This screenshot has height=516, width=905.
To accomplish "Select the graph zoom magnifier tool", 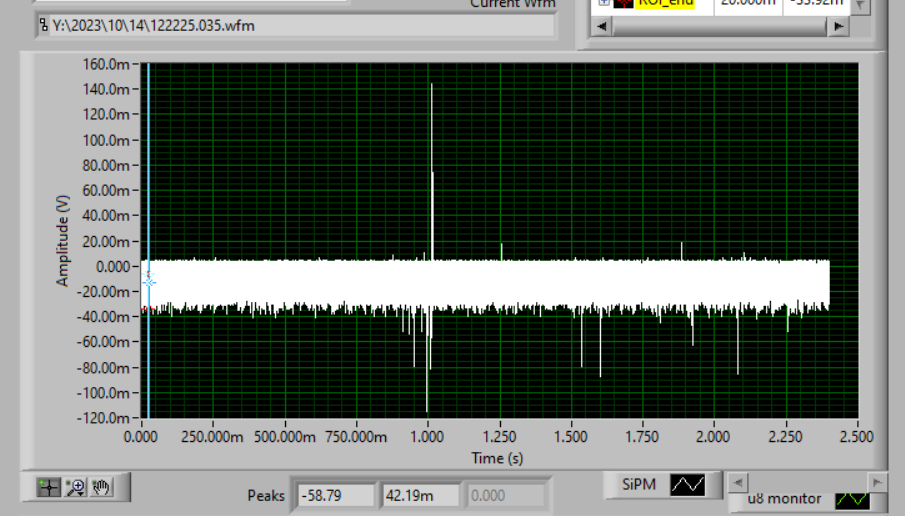I will point(76,487).
